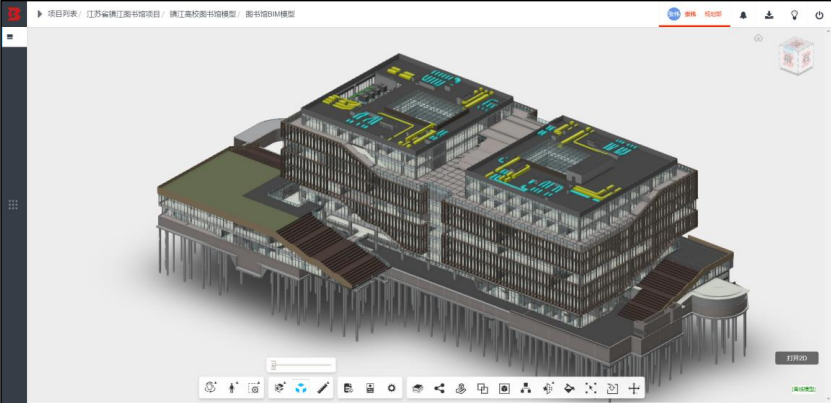Image resolution: width=831 pixels, height=403 pixels.
Task: Open the dotted grid apps icon
Action: [x=13, y=205]
